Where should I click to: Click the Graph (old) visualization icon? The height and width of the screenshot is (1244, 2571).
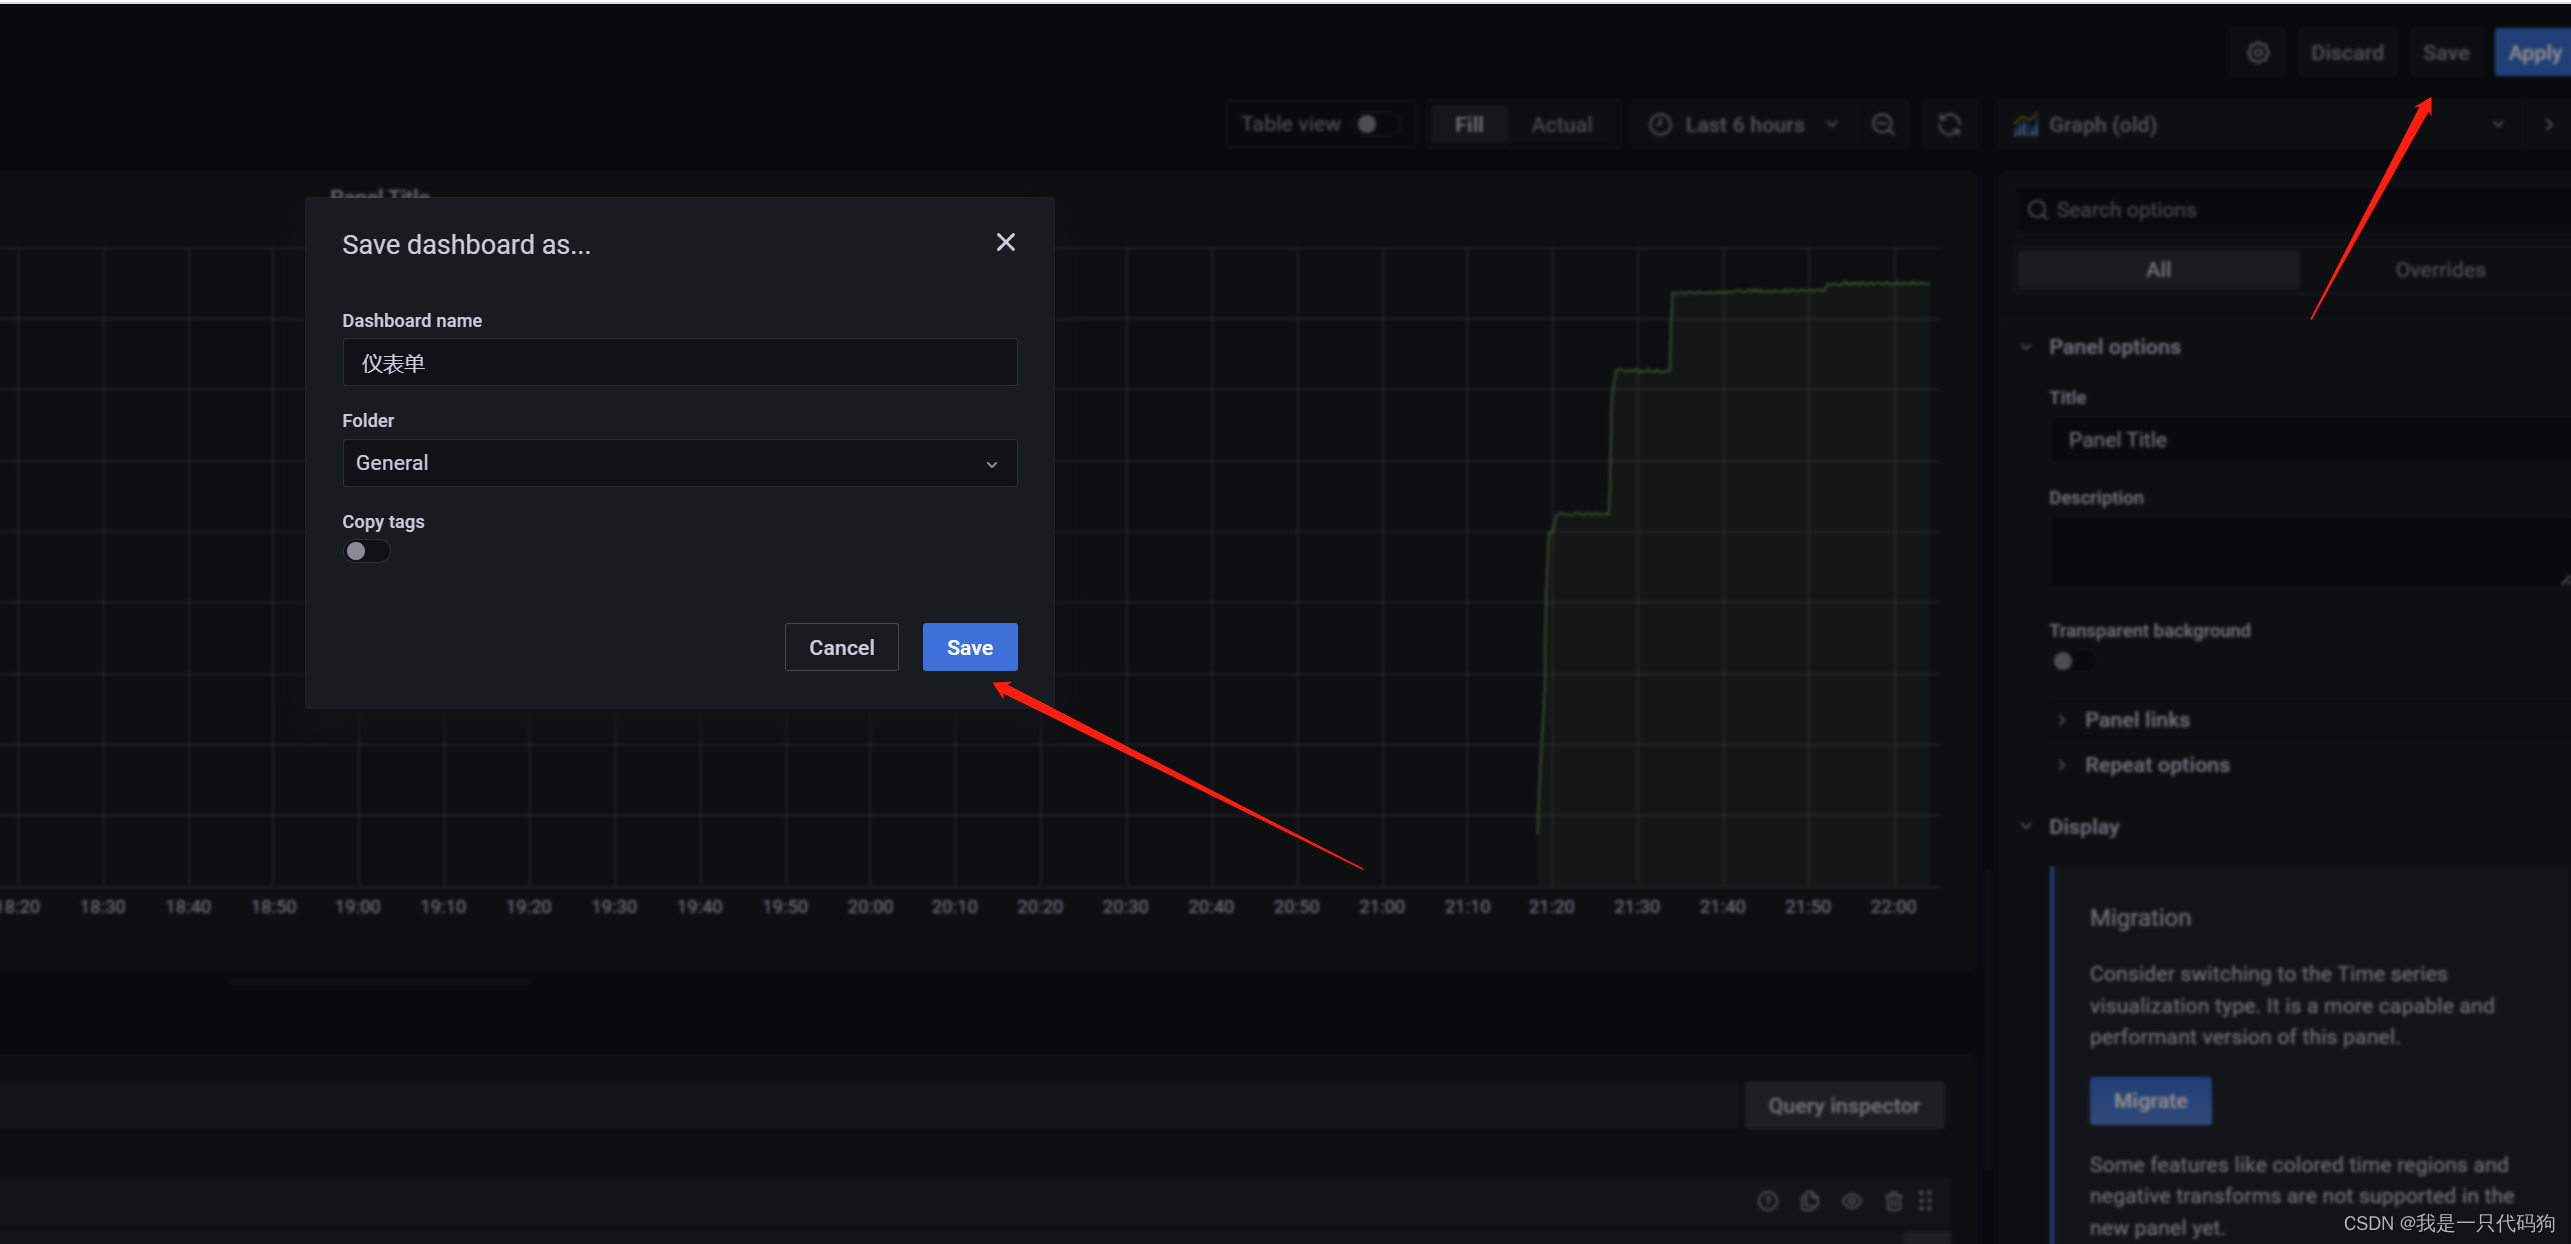[2026, 125]
